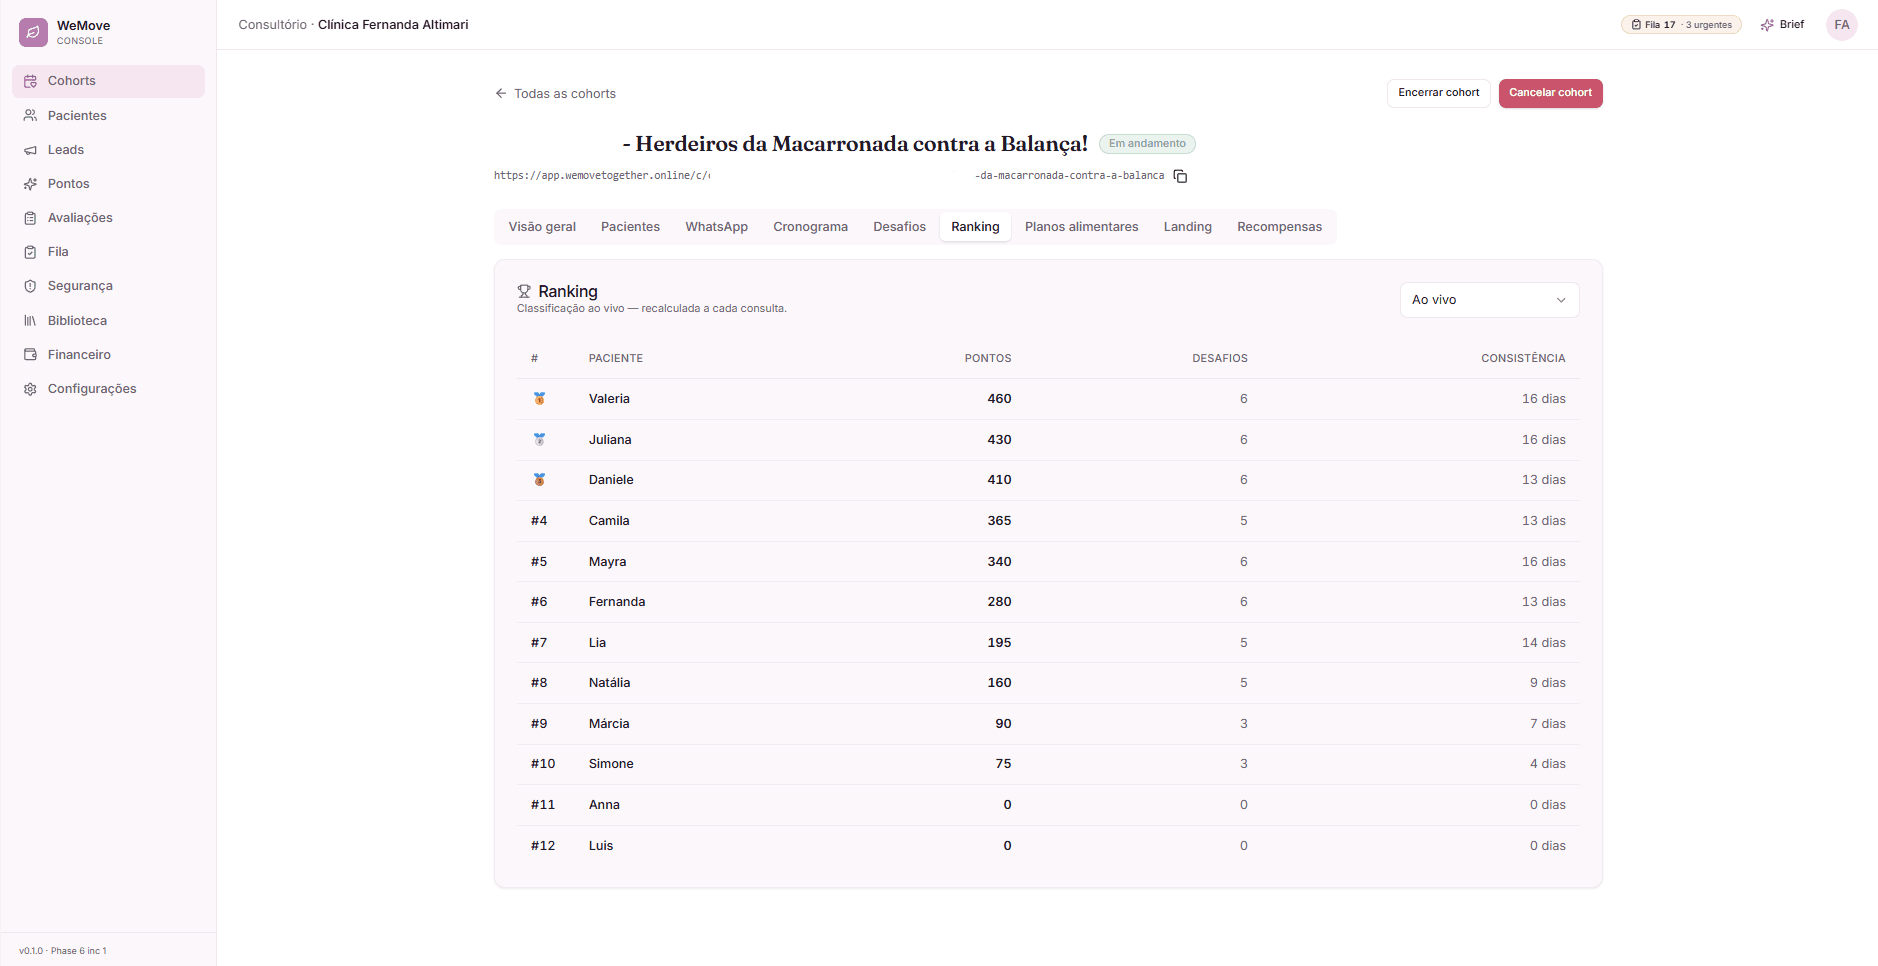Image resolution: width=1878 pixels, height=966 pixels.
Task: Open Leads in the sidebar
Action: click(108, 150)
